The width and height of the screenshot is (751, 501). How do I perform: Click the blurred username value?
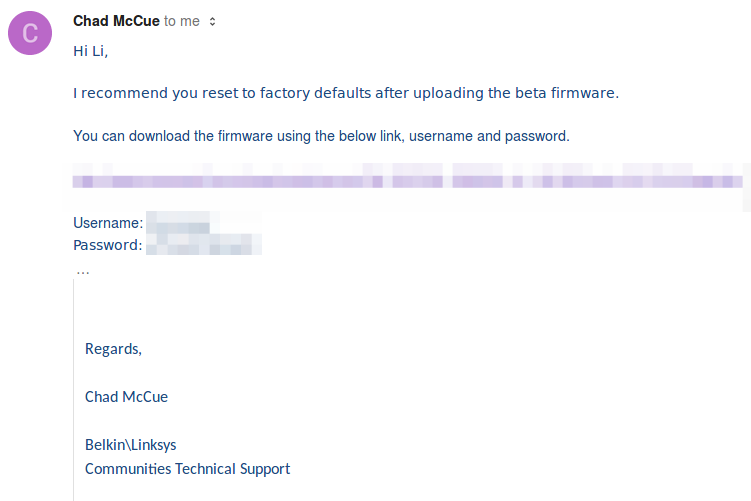pos(178,223)
